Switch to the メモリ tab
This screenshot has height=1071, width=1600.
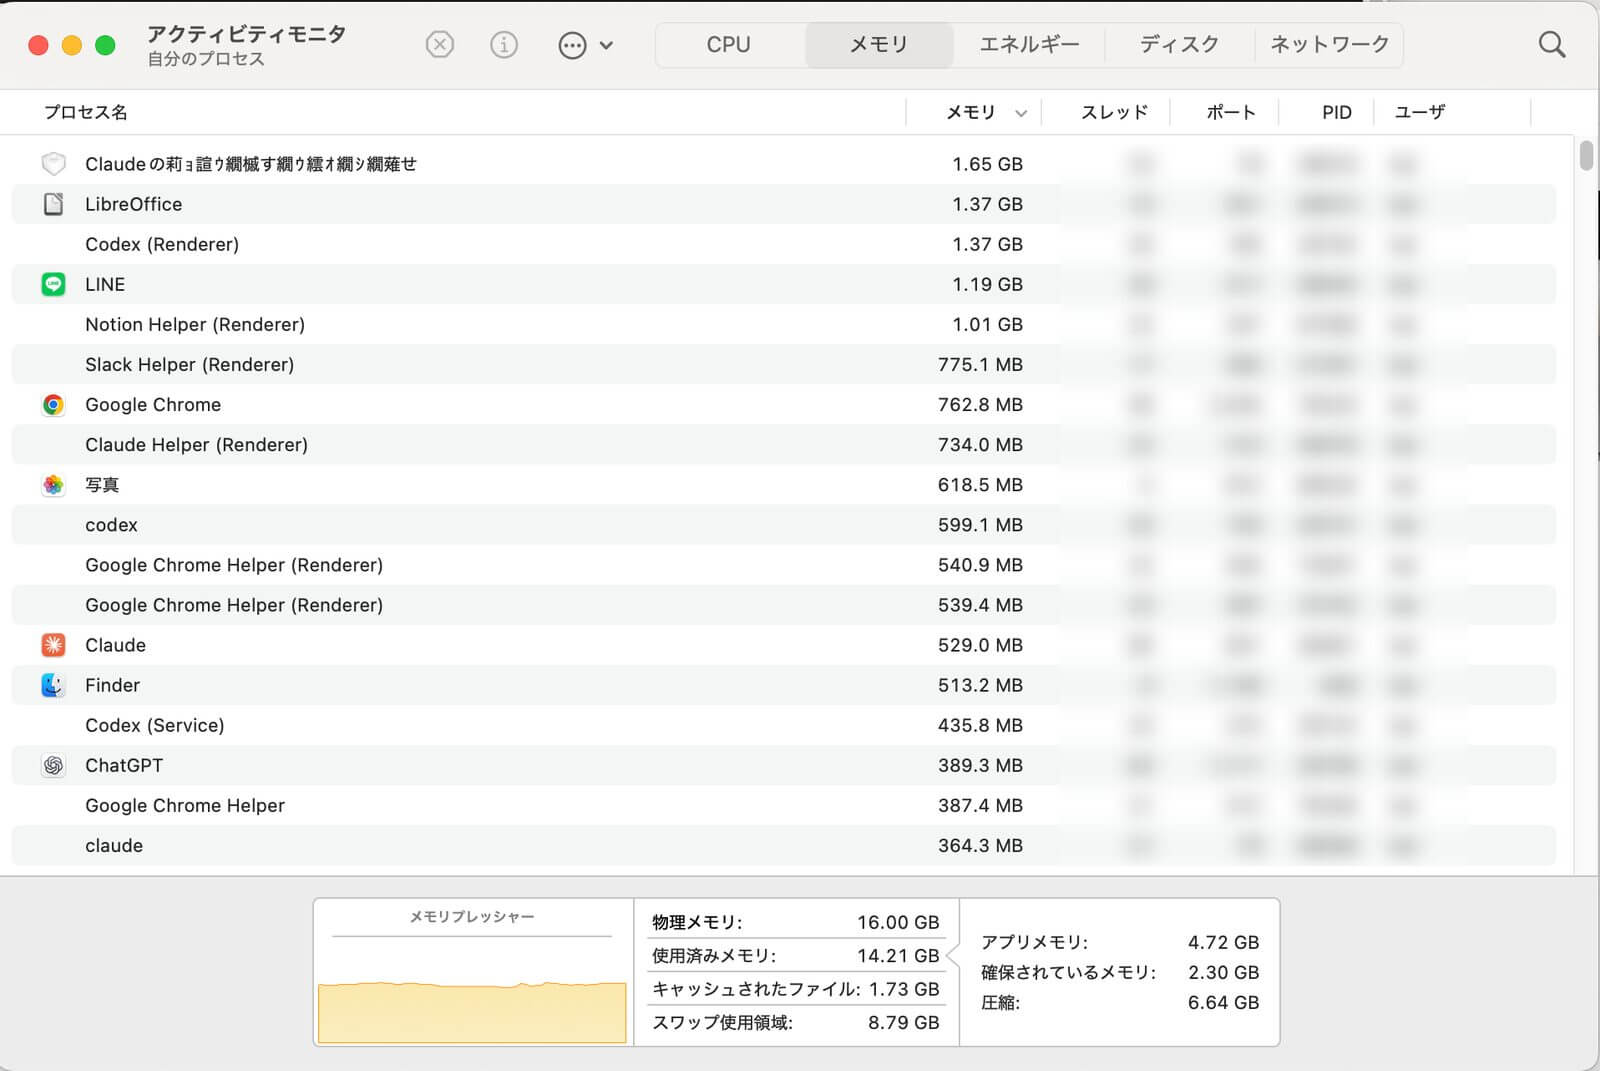(878, 45)
